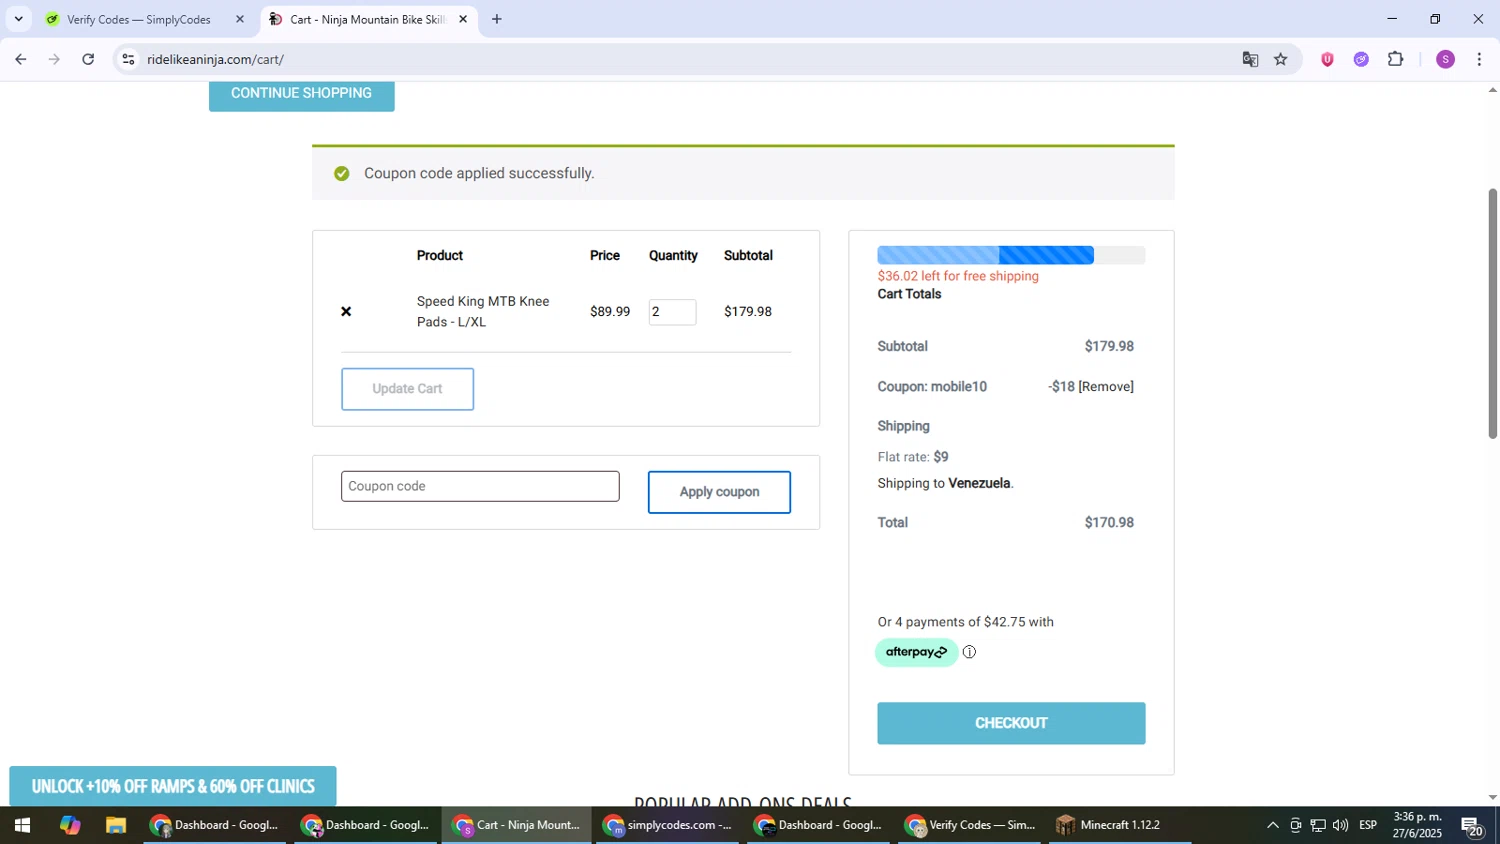Screen dimensions: 1500x844
Task: Open the Windows notification center
Action: coord(1473,826)
